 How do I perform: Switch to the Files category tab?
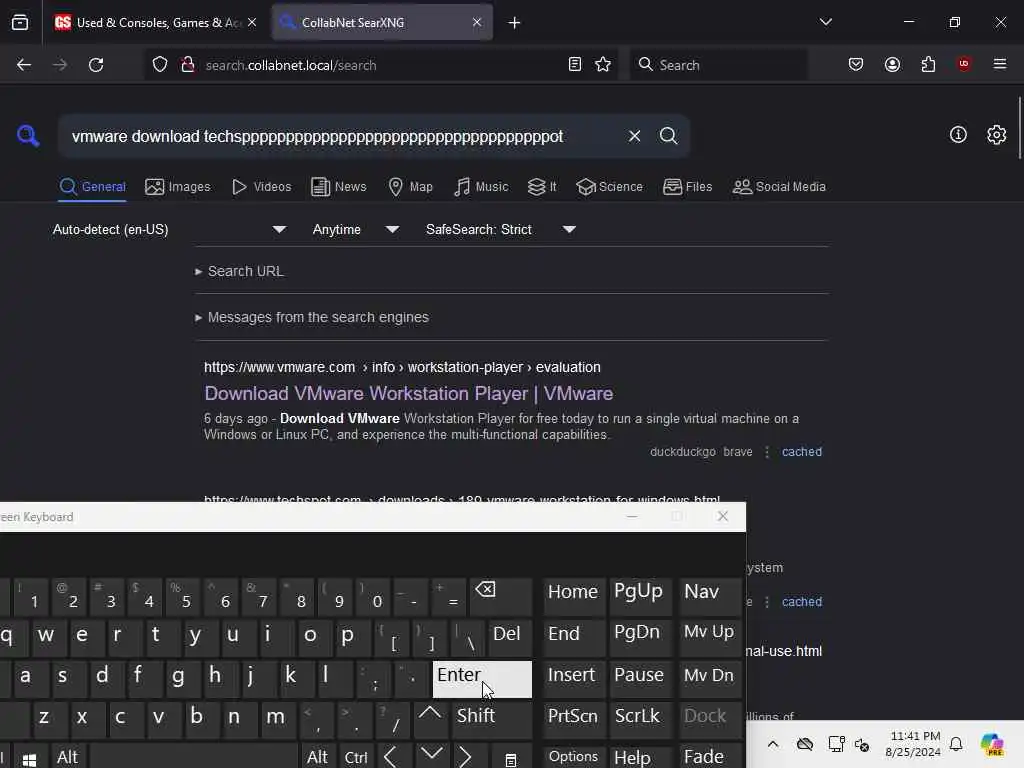(x=688, y=187)
